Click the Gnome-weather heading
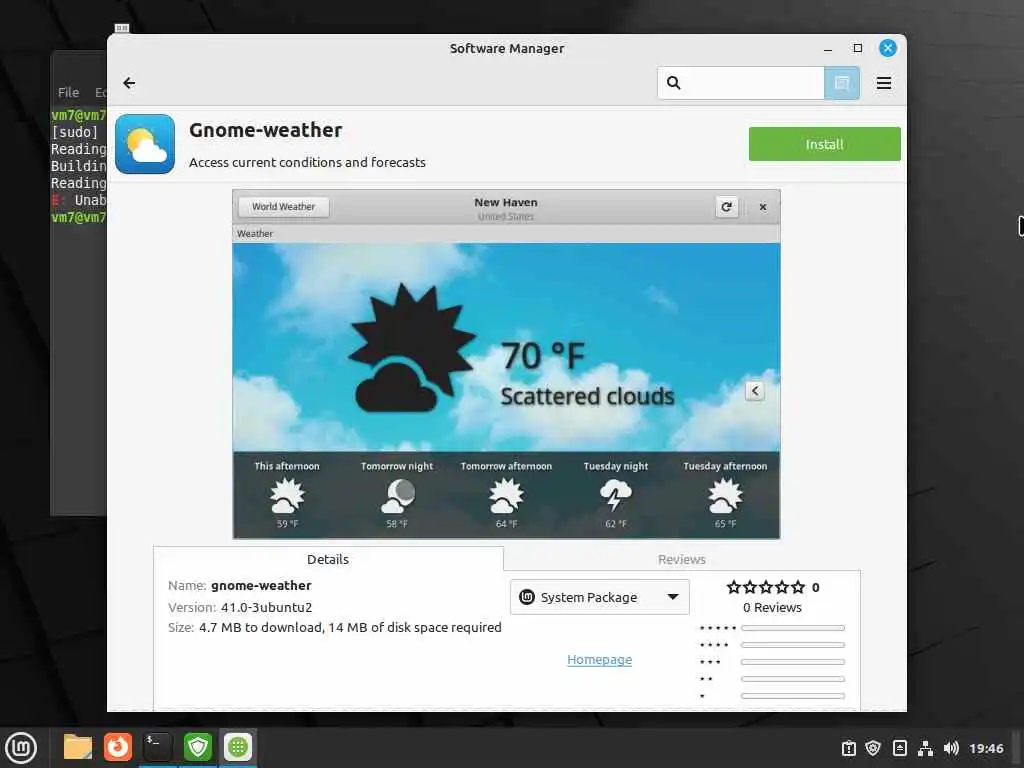 point(265,130)
